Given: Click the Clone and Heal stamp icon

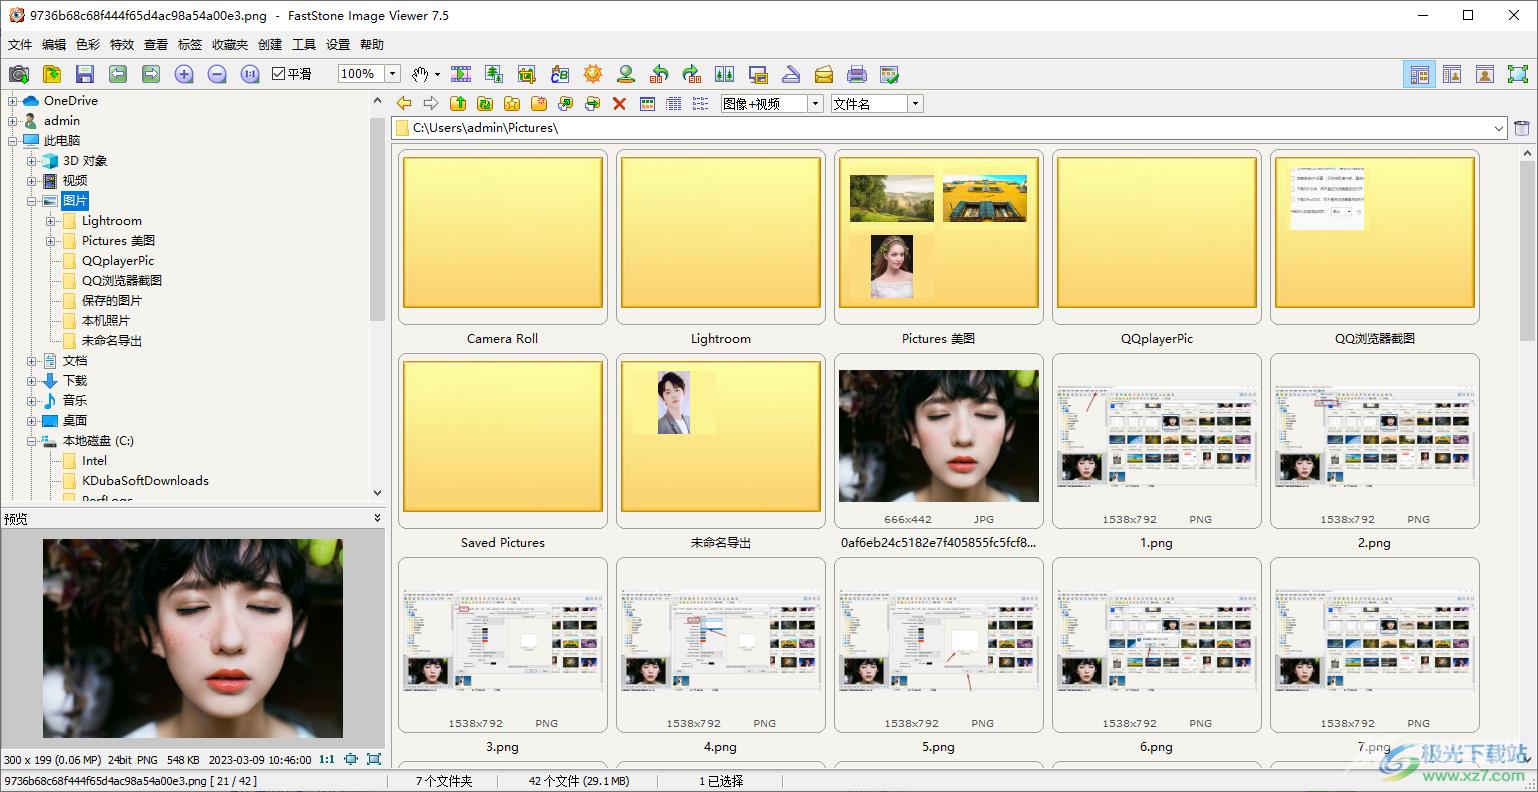Looking at the screenshot, I should click(x=626, y=74).
